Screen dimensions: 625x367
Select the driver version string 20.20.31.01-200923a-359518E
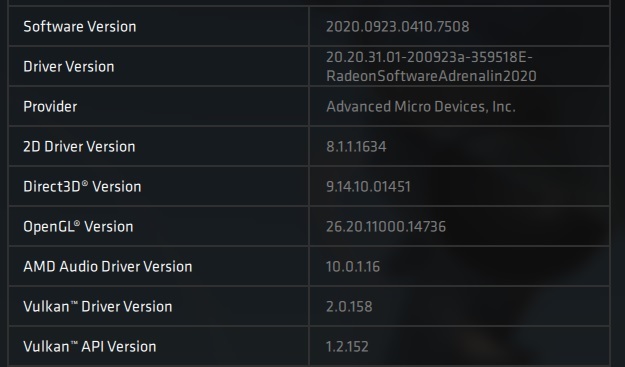click(x=429, y=57)
